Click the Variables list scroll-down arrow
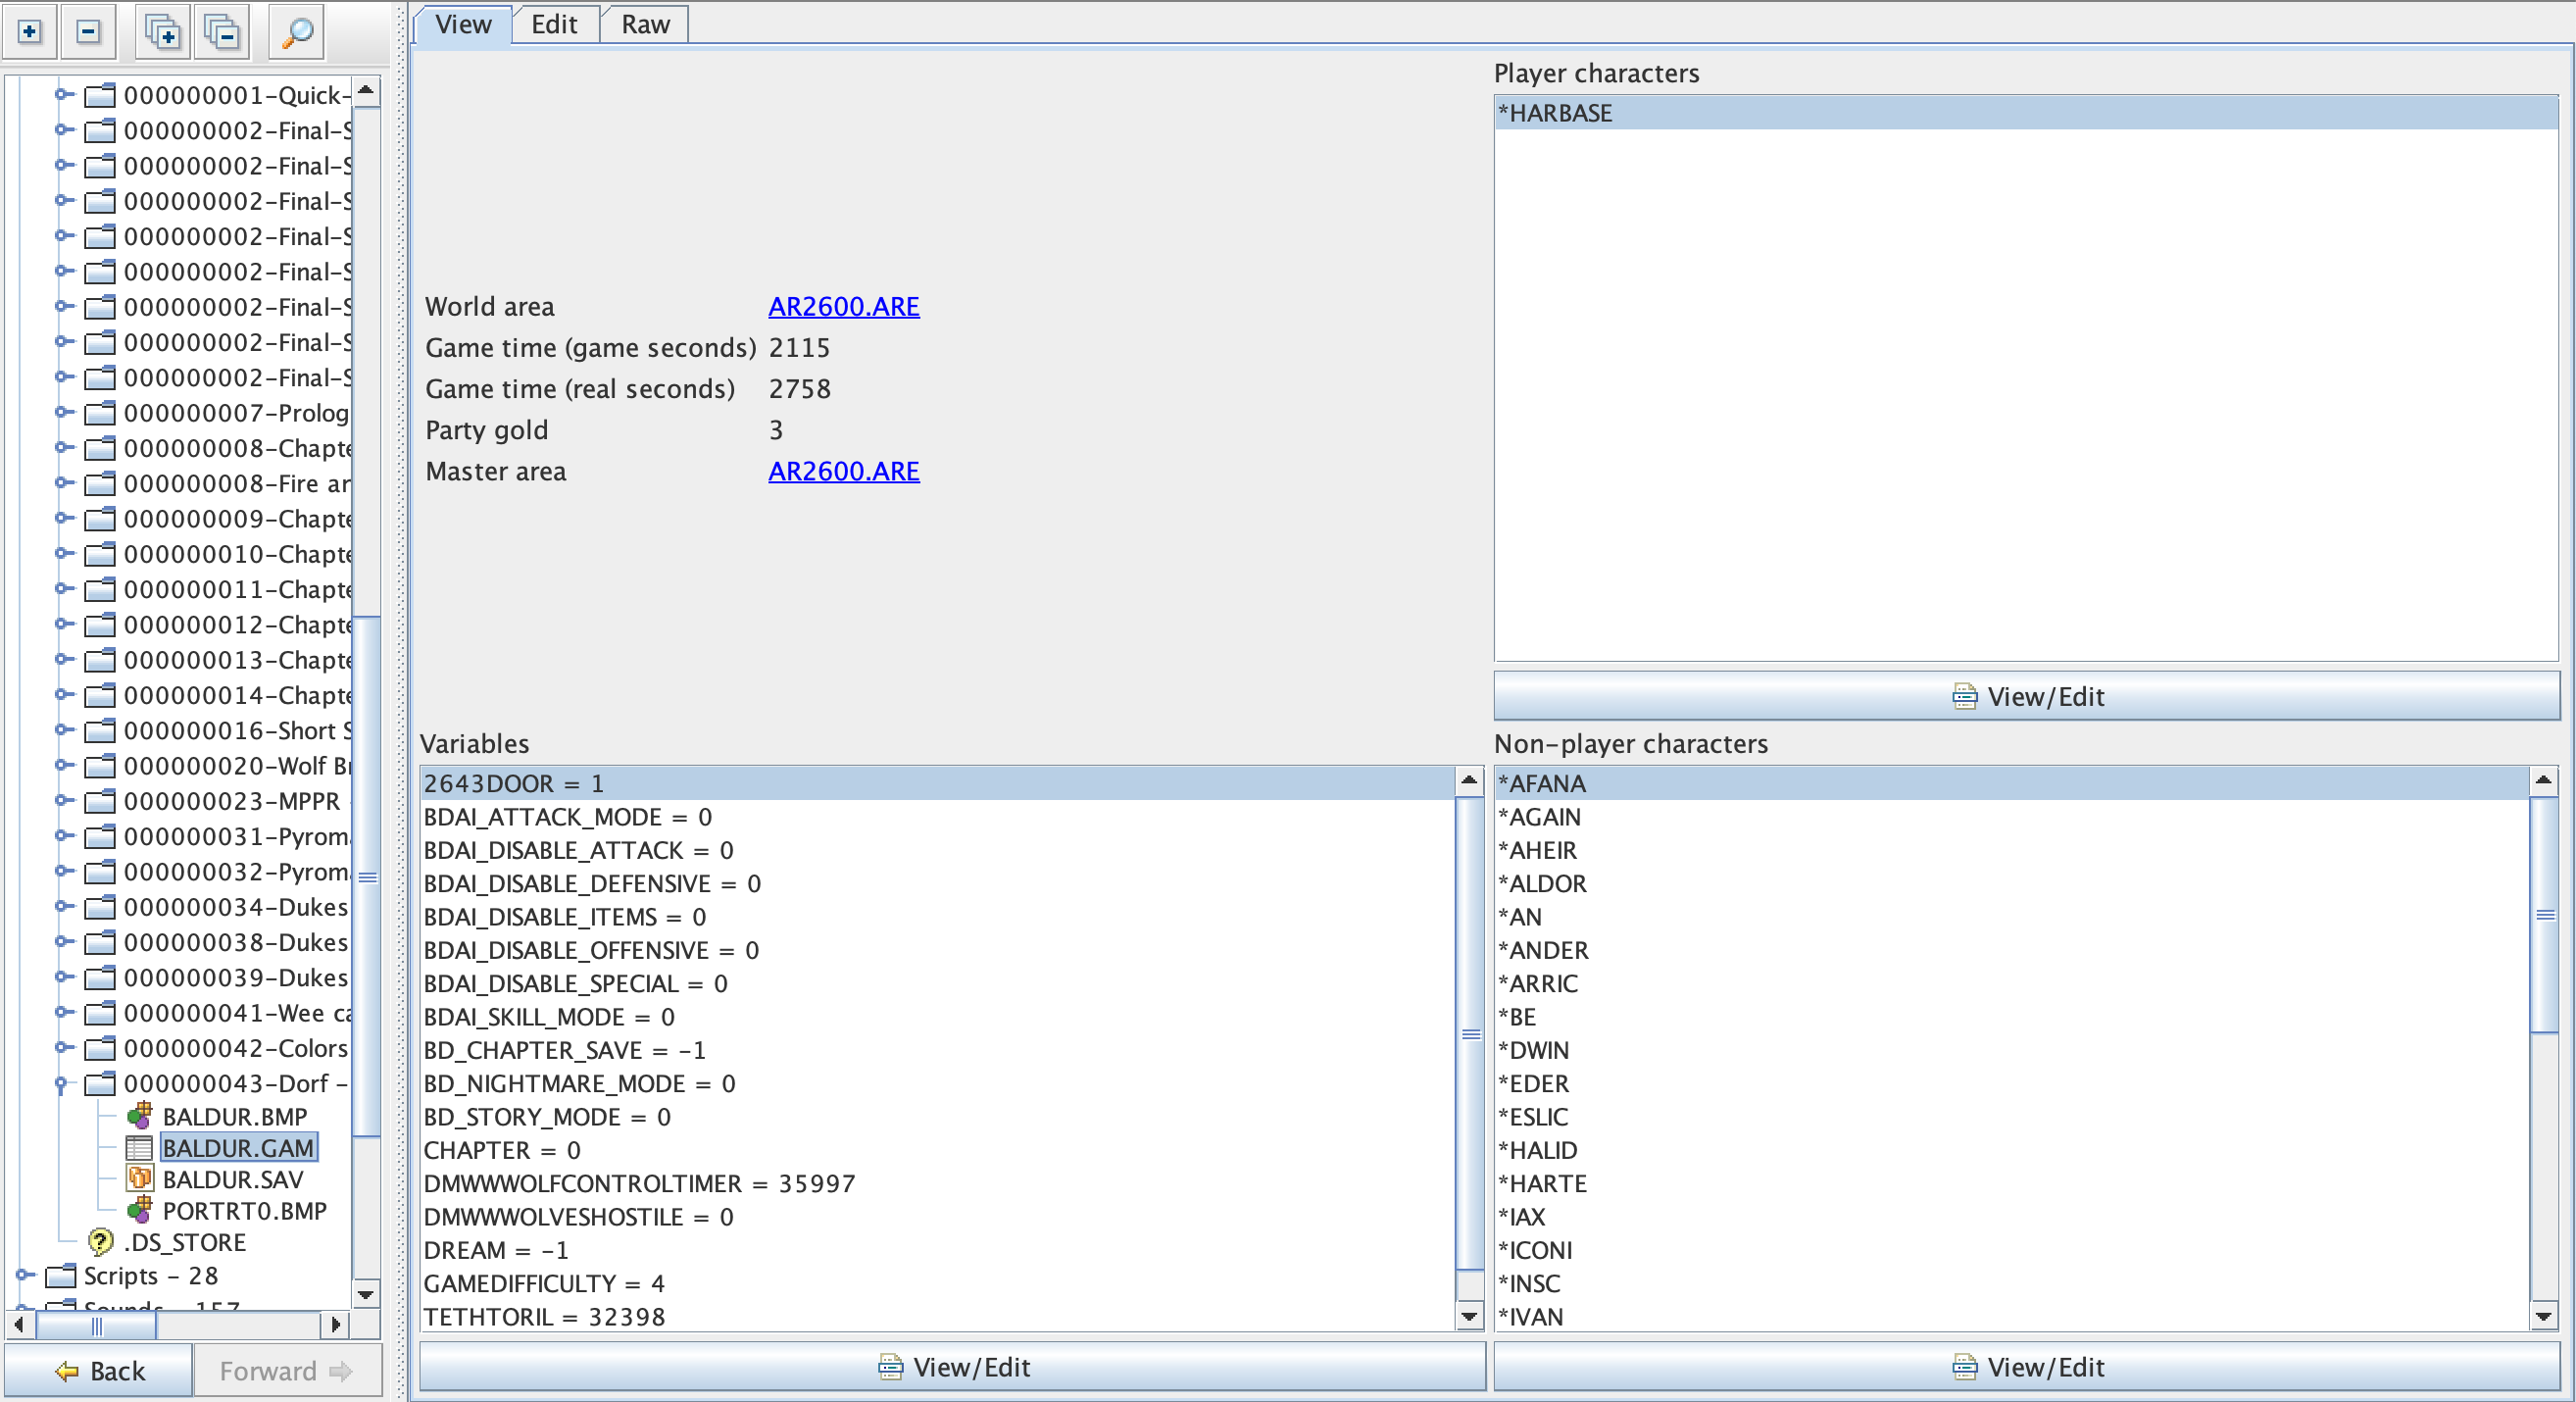The width and height of the screenshot is (2576, 1402). pyautogui.click(x=1469, y=1316)
